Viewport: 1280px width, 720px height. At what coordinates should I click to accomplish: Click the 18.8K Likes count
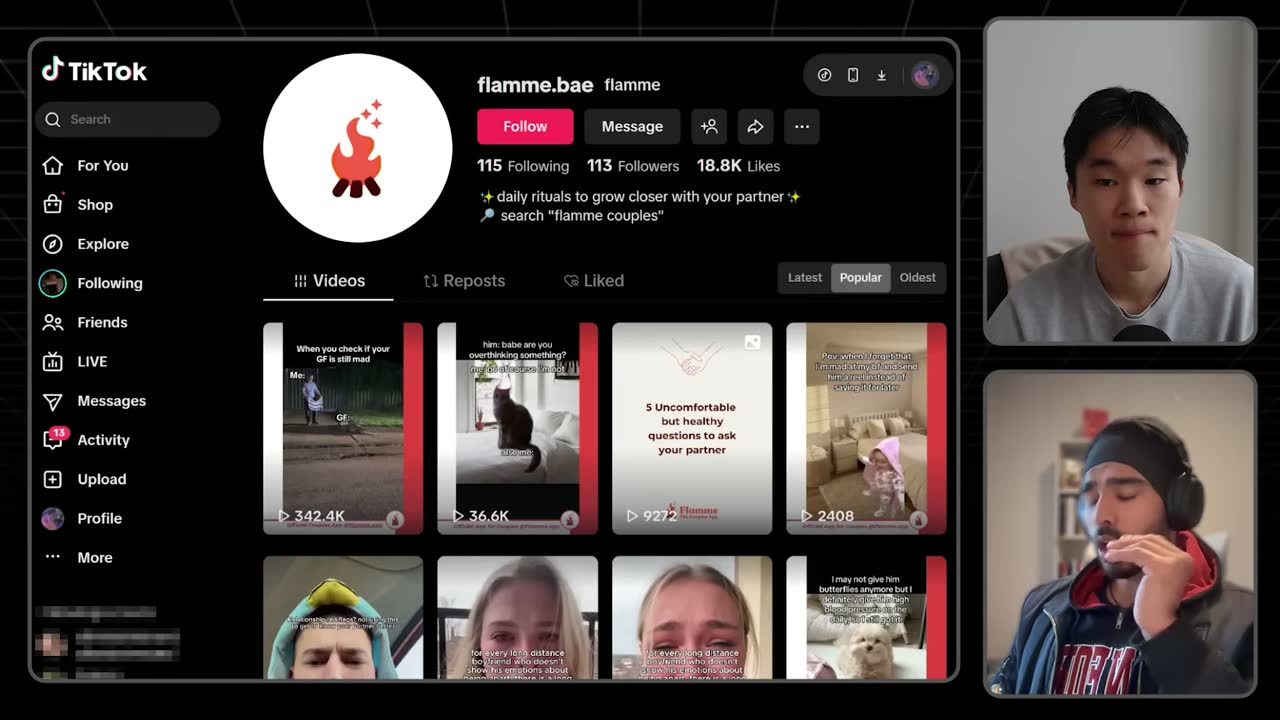pyautogui.click(x=738, y=166)
